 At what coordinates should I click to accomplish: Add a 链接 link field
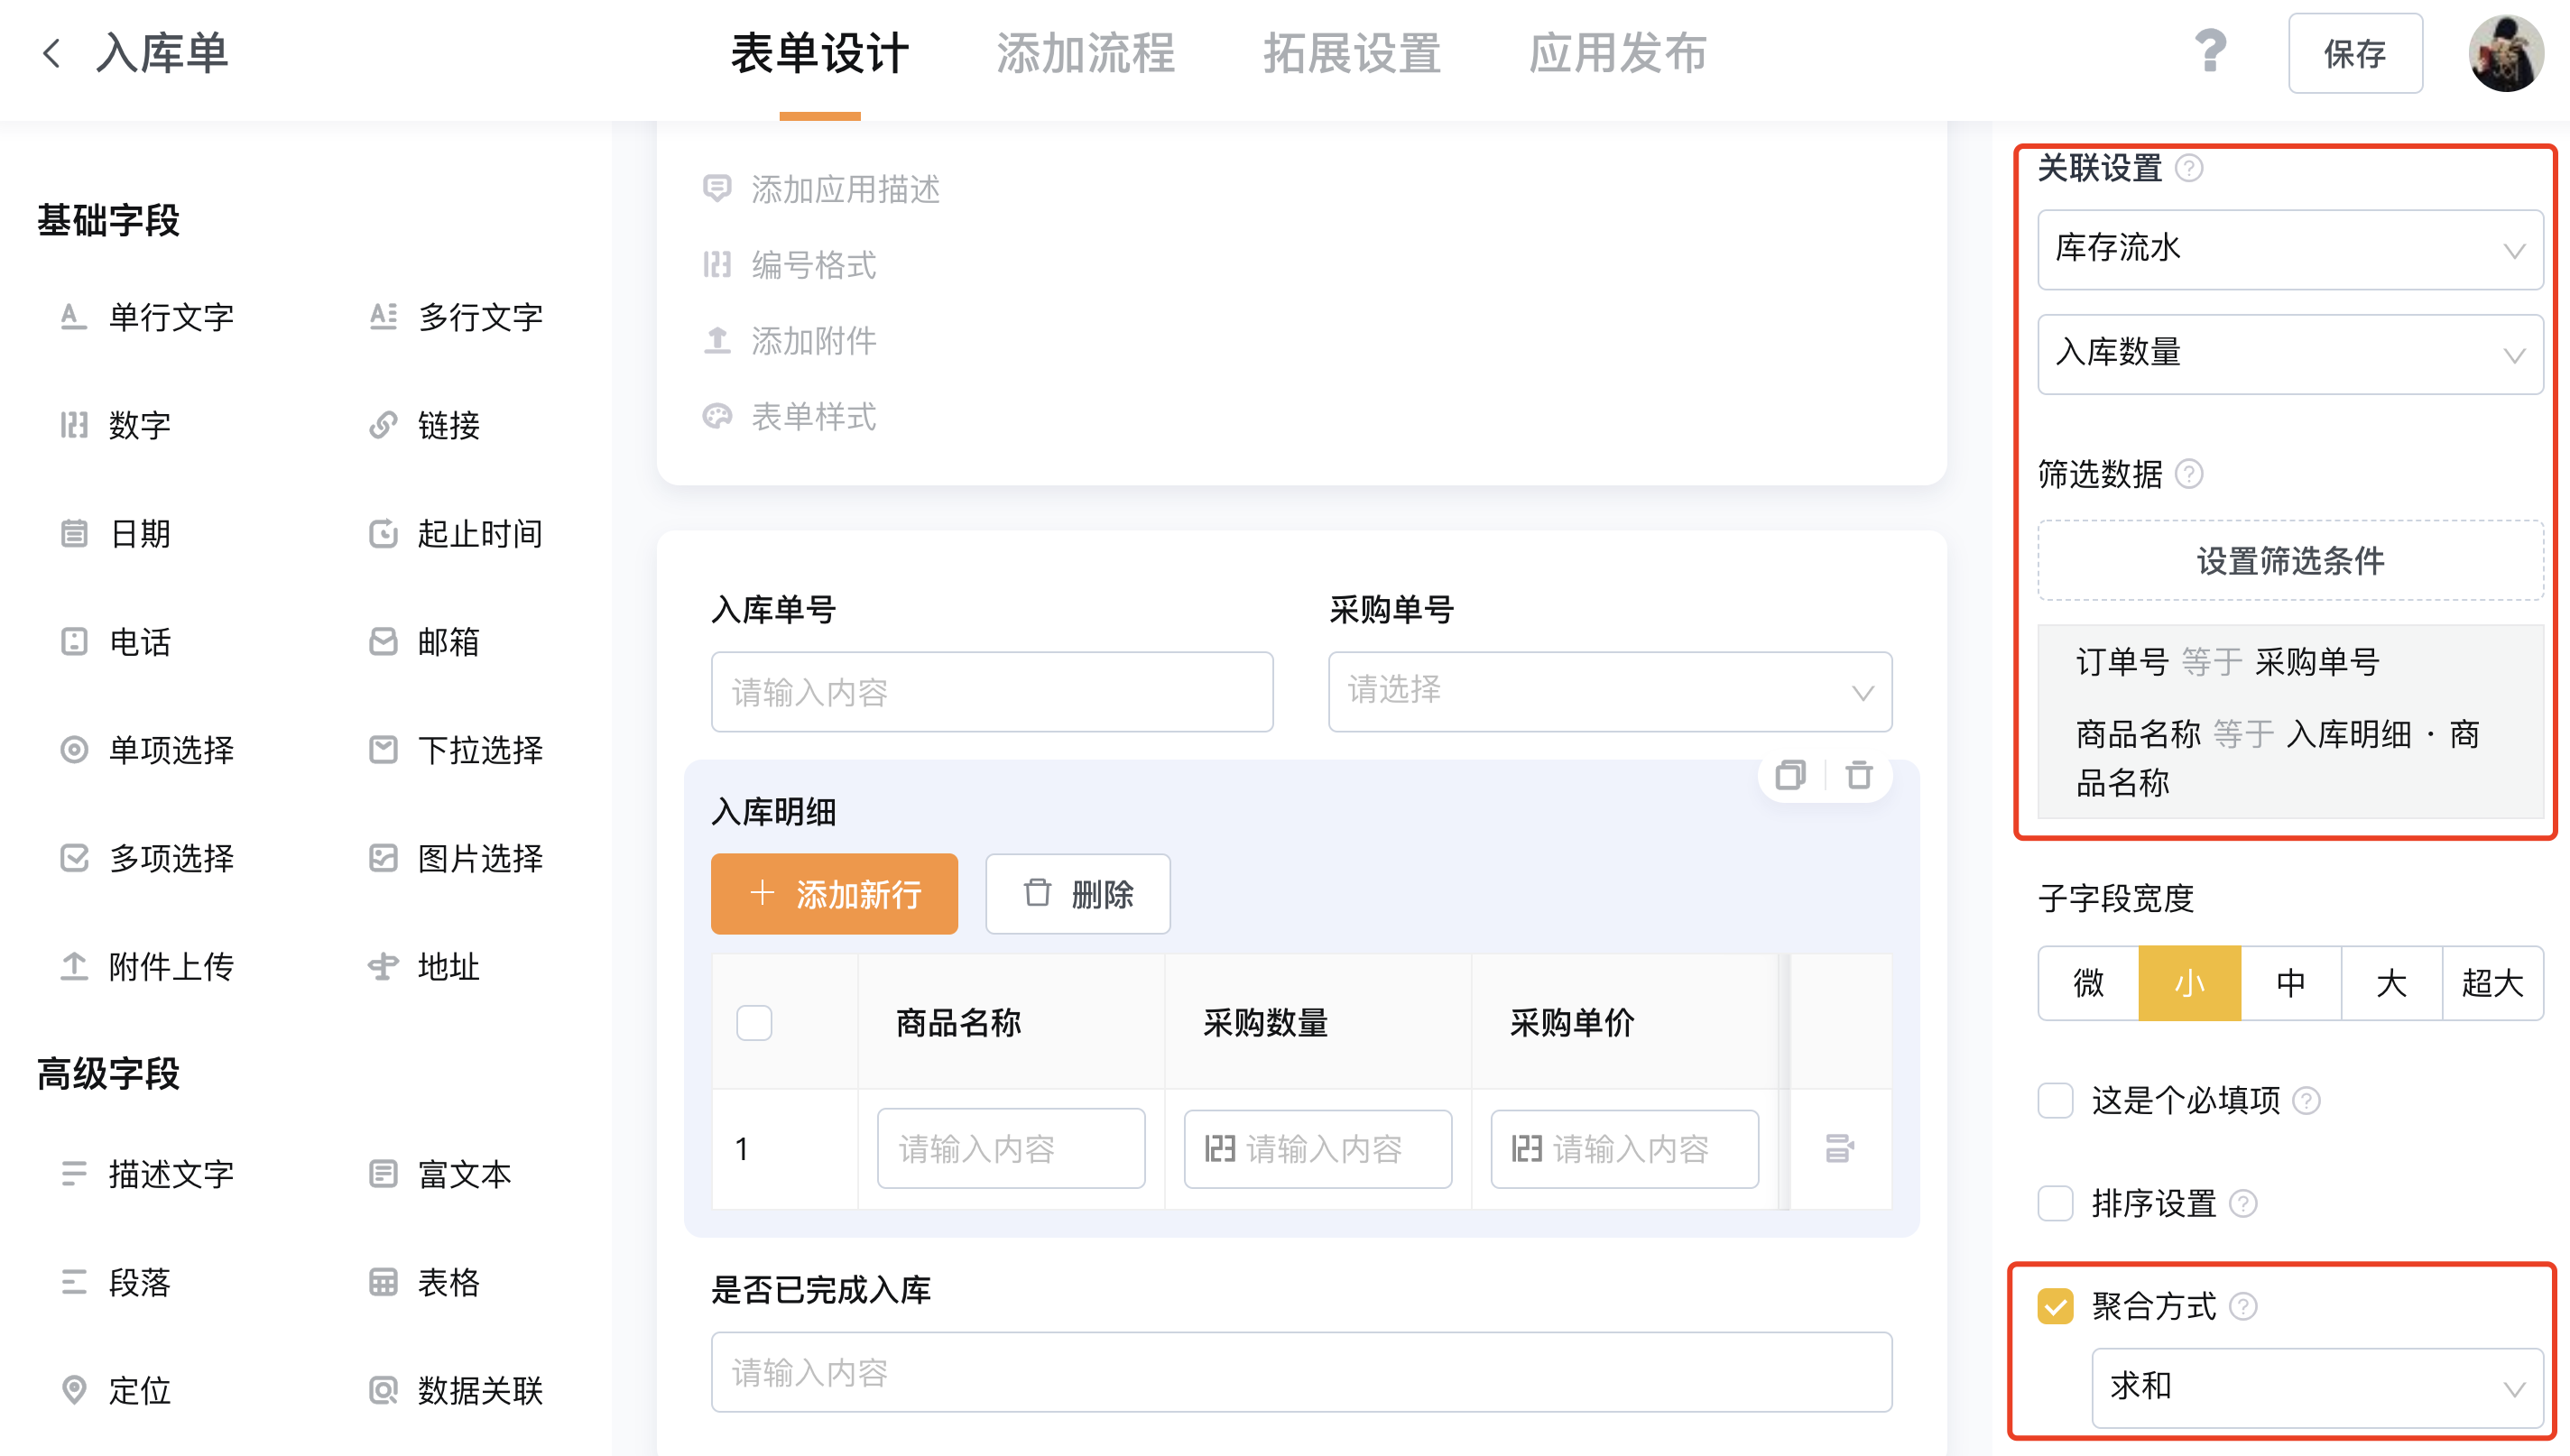coord(424,425)
